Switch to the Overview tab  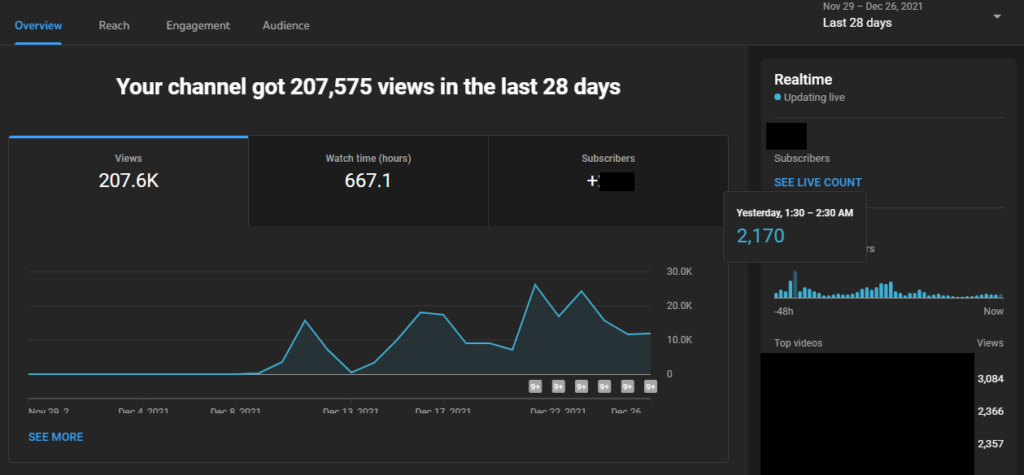pos(38,25)
